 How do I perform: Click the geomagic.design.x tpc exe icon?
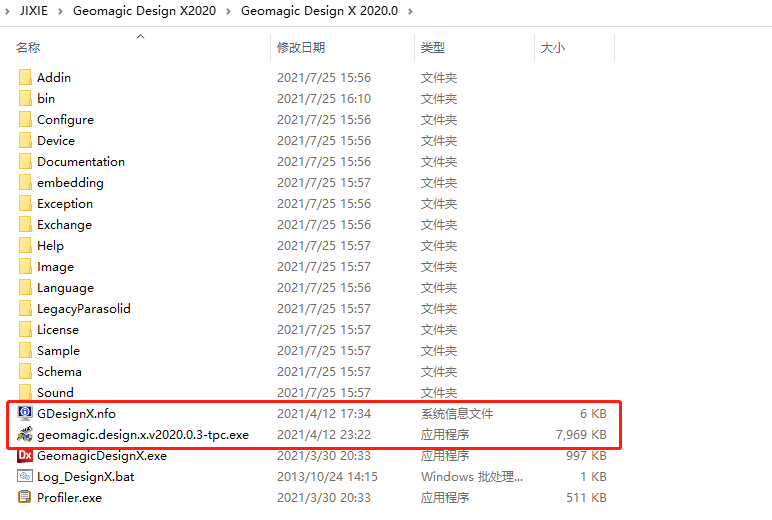(x=25, y=434)
